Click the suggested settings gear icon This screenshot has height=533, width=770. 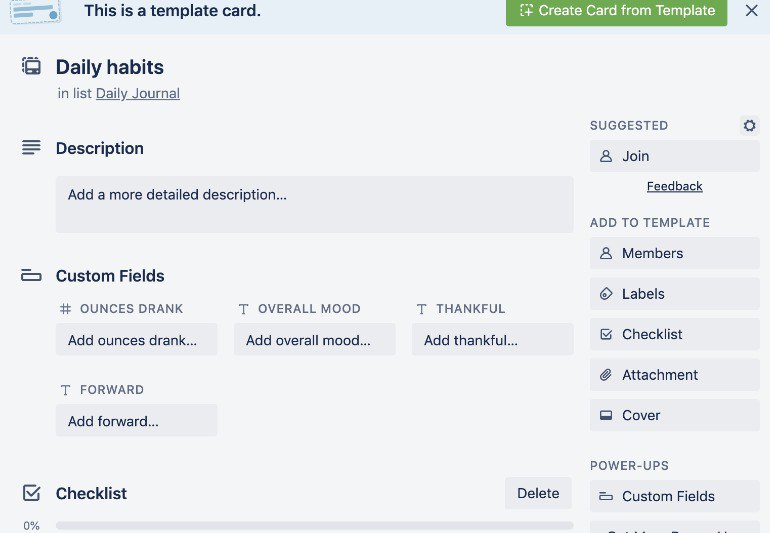pos(749,126)
